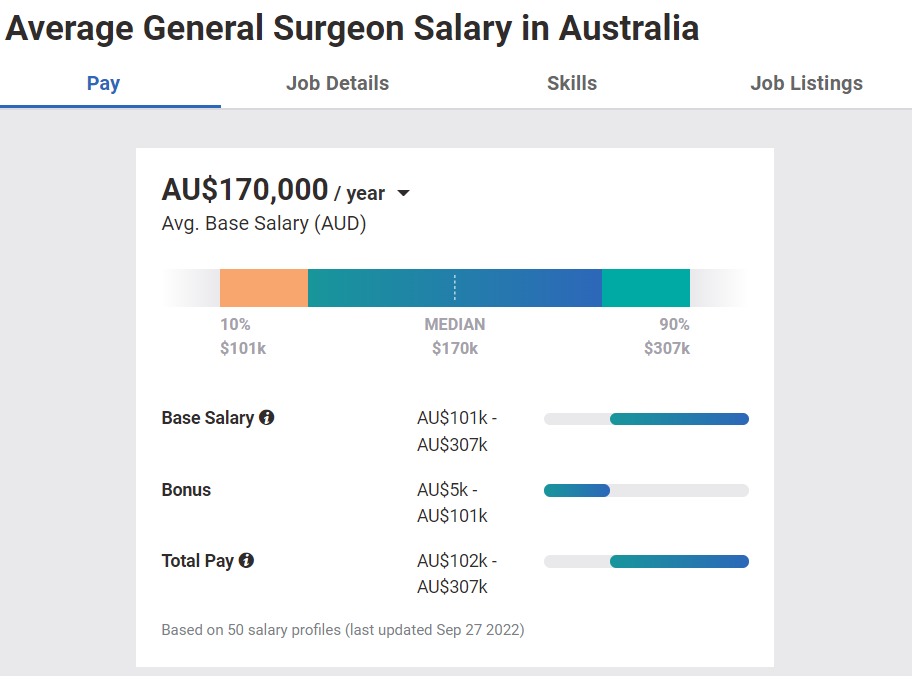Click the Bonus row label
Viewport: 912px width, 676px height.
[187, 490]
